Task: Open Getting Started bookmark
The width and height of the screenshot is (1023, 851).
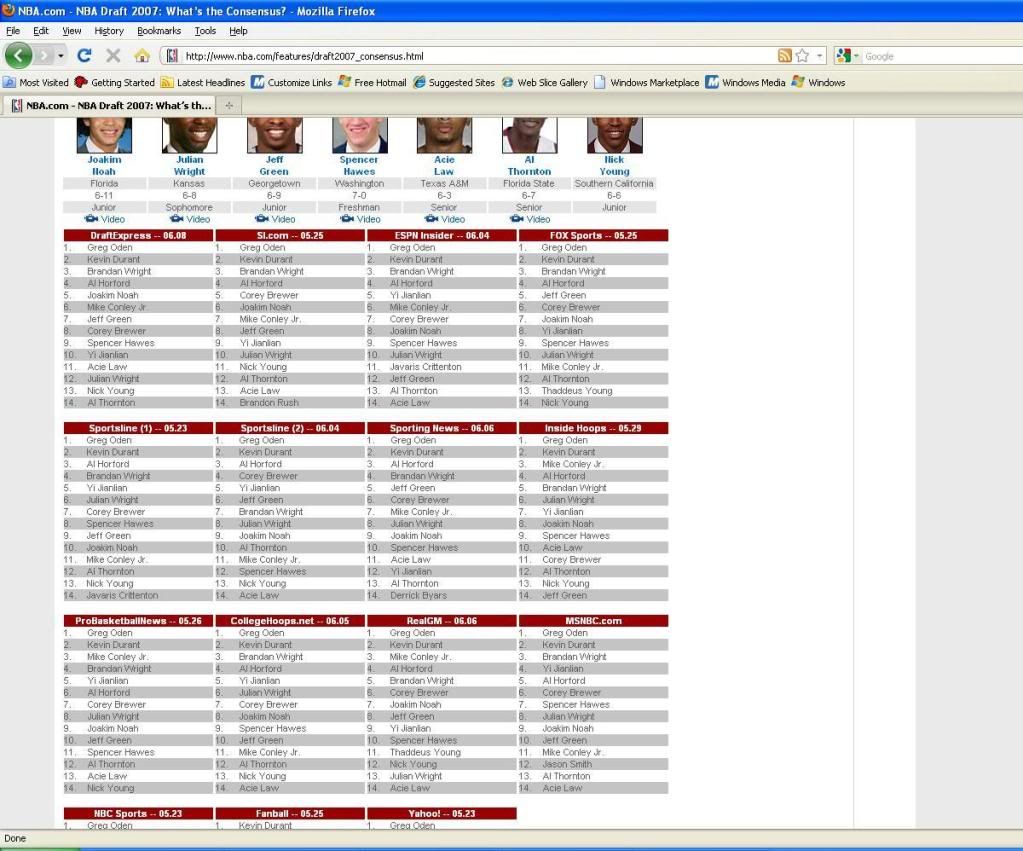Action: pos(115,82)
